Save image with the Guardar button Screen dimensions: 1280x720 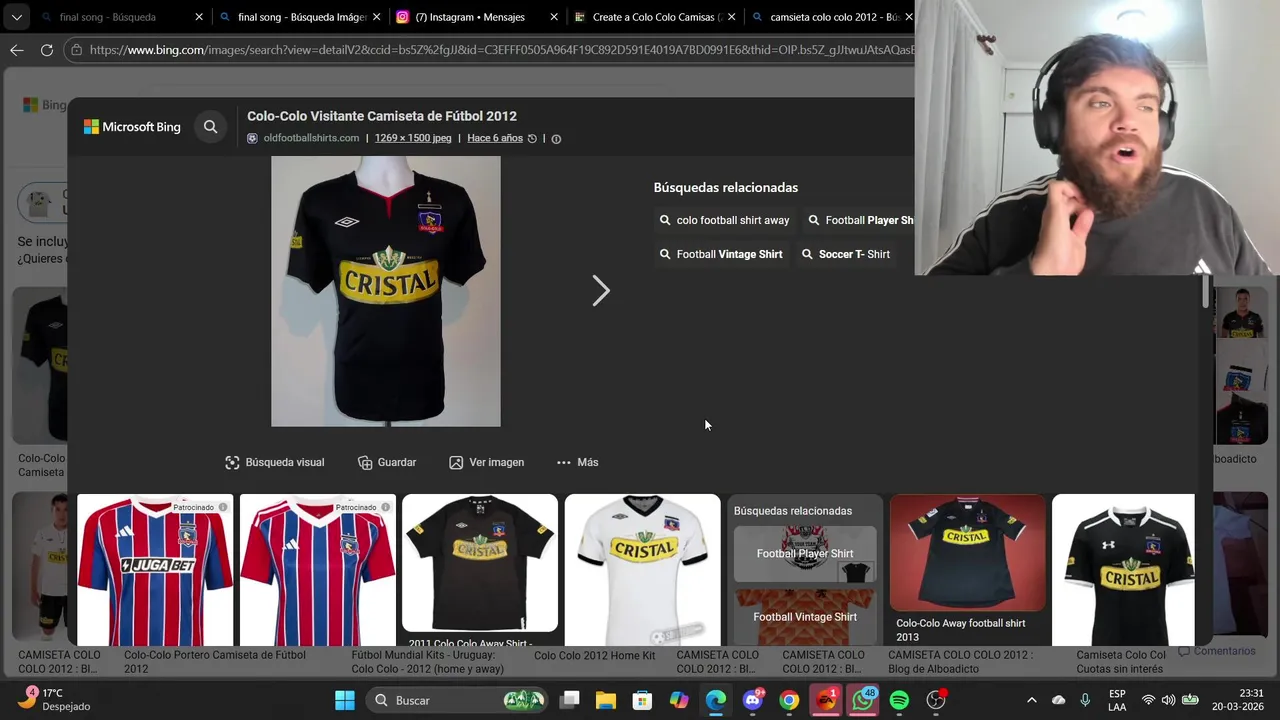click(387, 462)
